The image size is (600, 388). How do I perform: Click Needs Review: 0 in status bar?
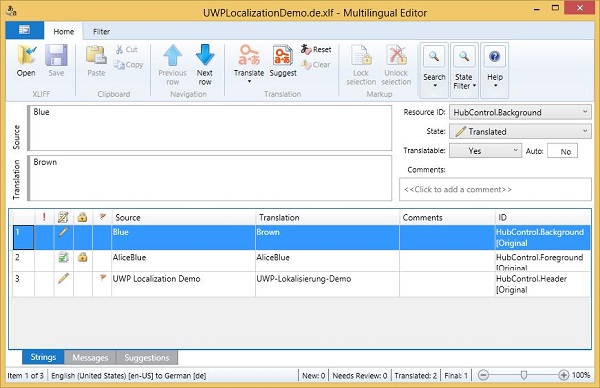point(360,375)
